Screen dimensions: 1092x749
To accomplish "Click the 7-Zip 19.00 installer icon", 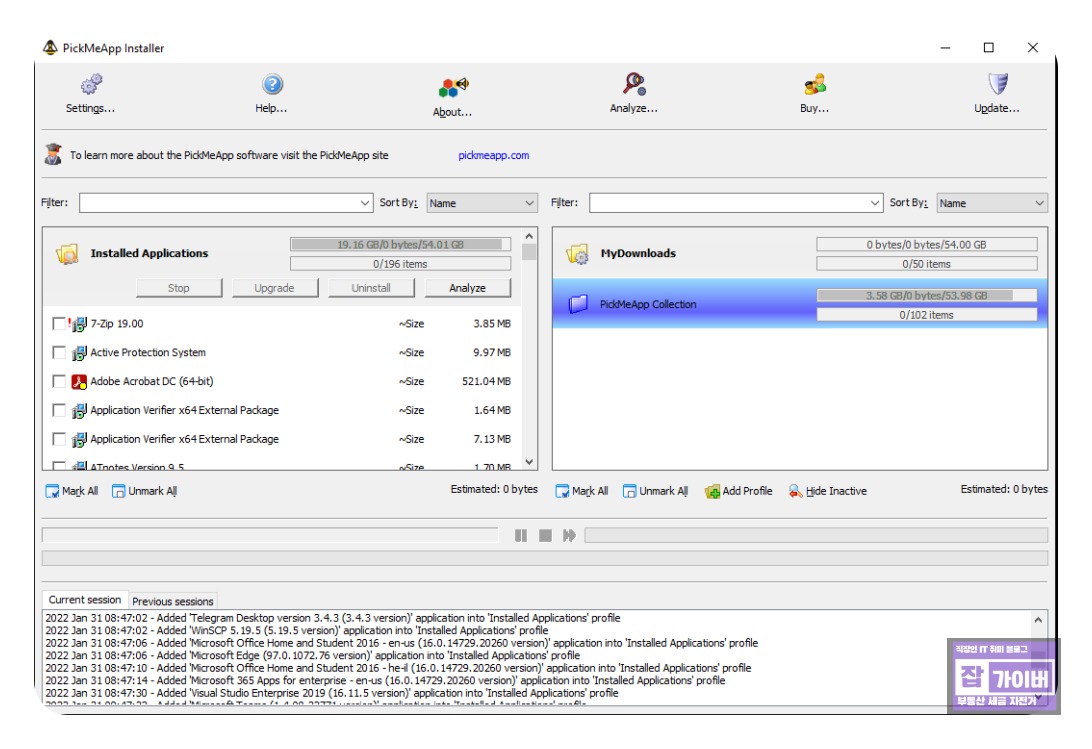I will pos(78,324).
